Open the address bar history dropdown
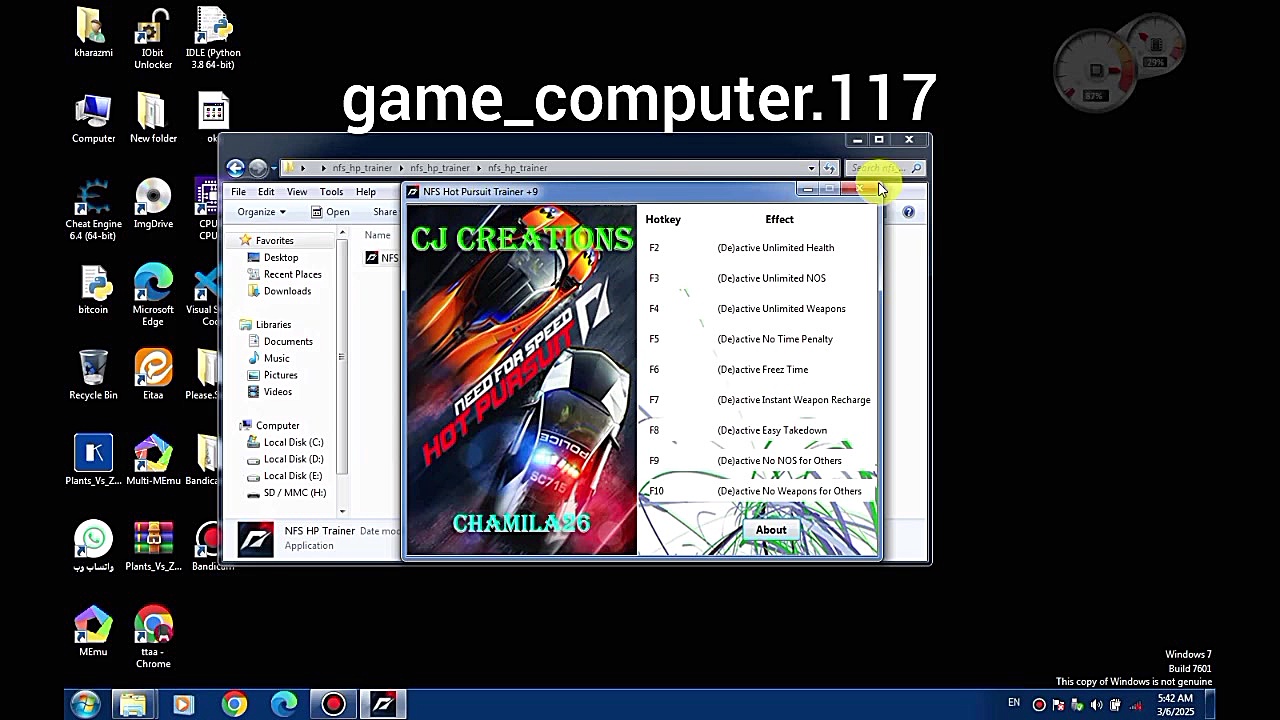Image resolution: width=1280 pixels, height=720 pixels. point(811,168)
